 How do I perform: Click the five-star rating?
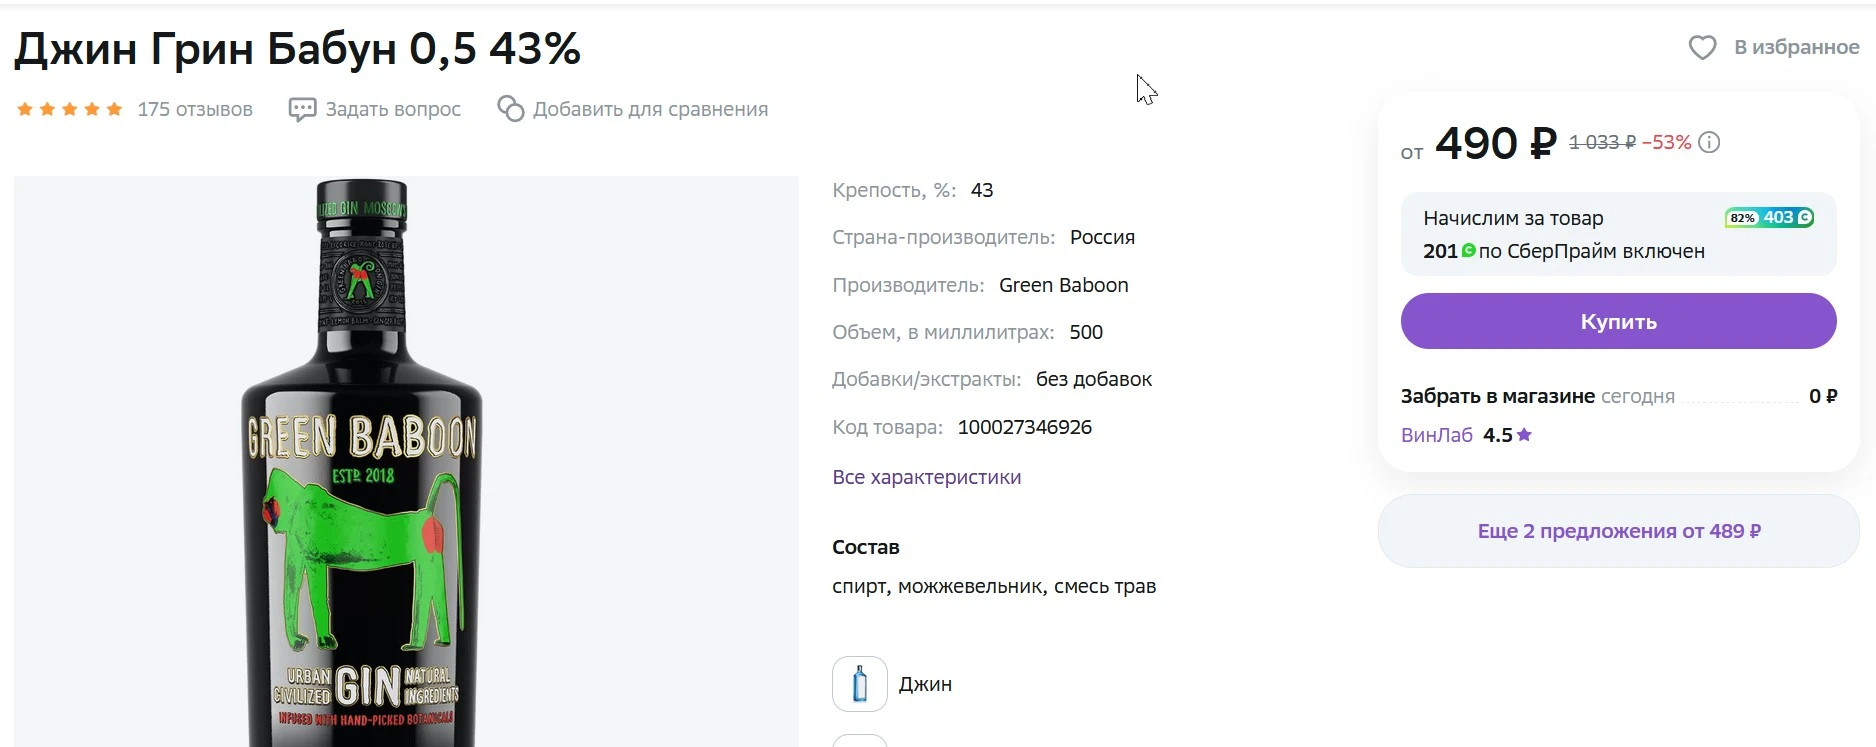click(x=70, y=109)
